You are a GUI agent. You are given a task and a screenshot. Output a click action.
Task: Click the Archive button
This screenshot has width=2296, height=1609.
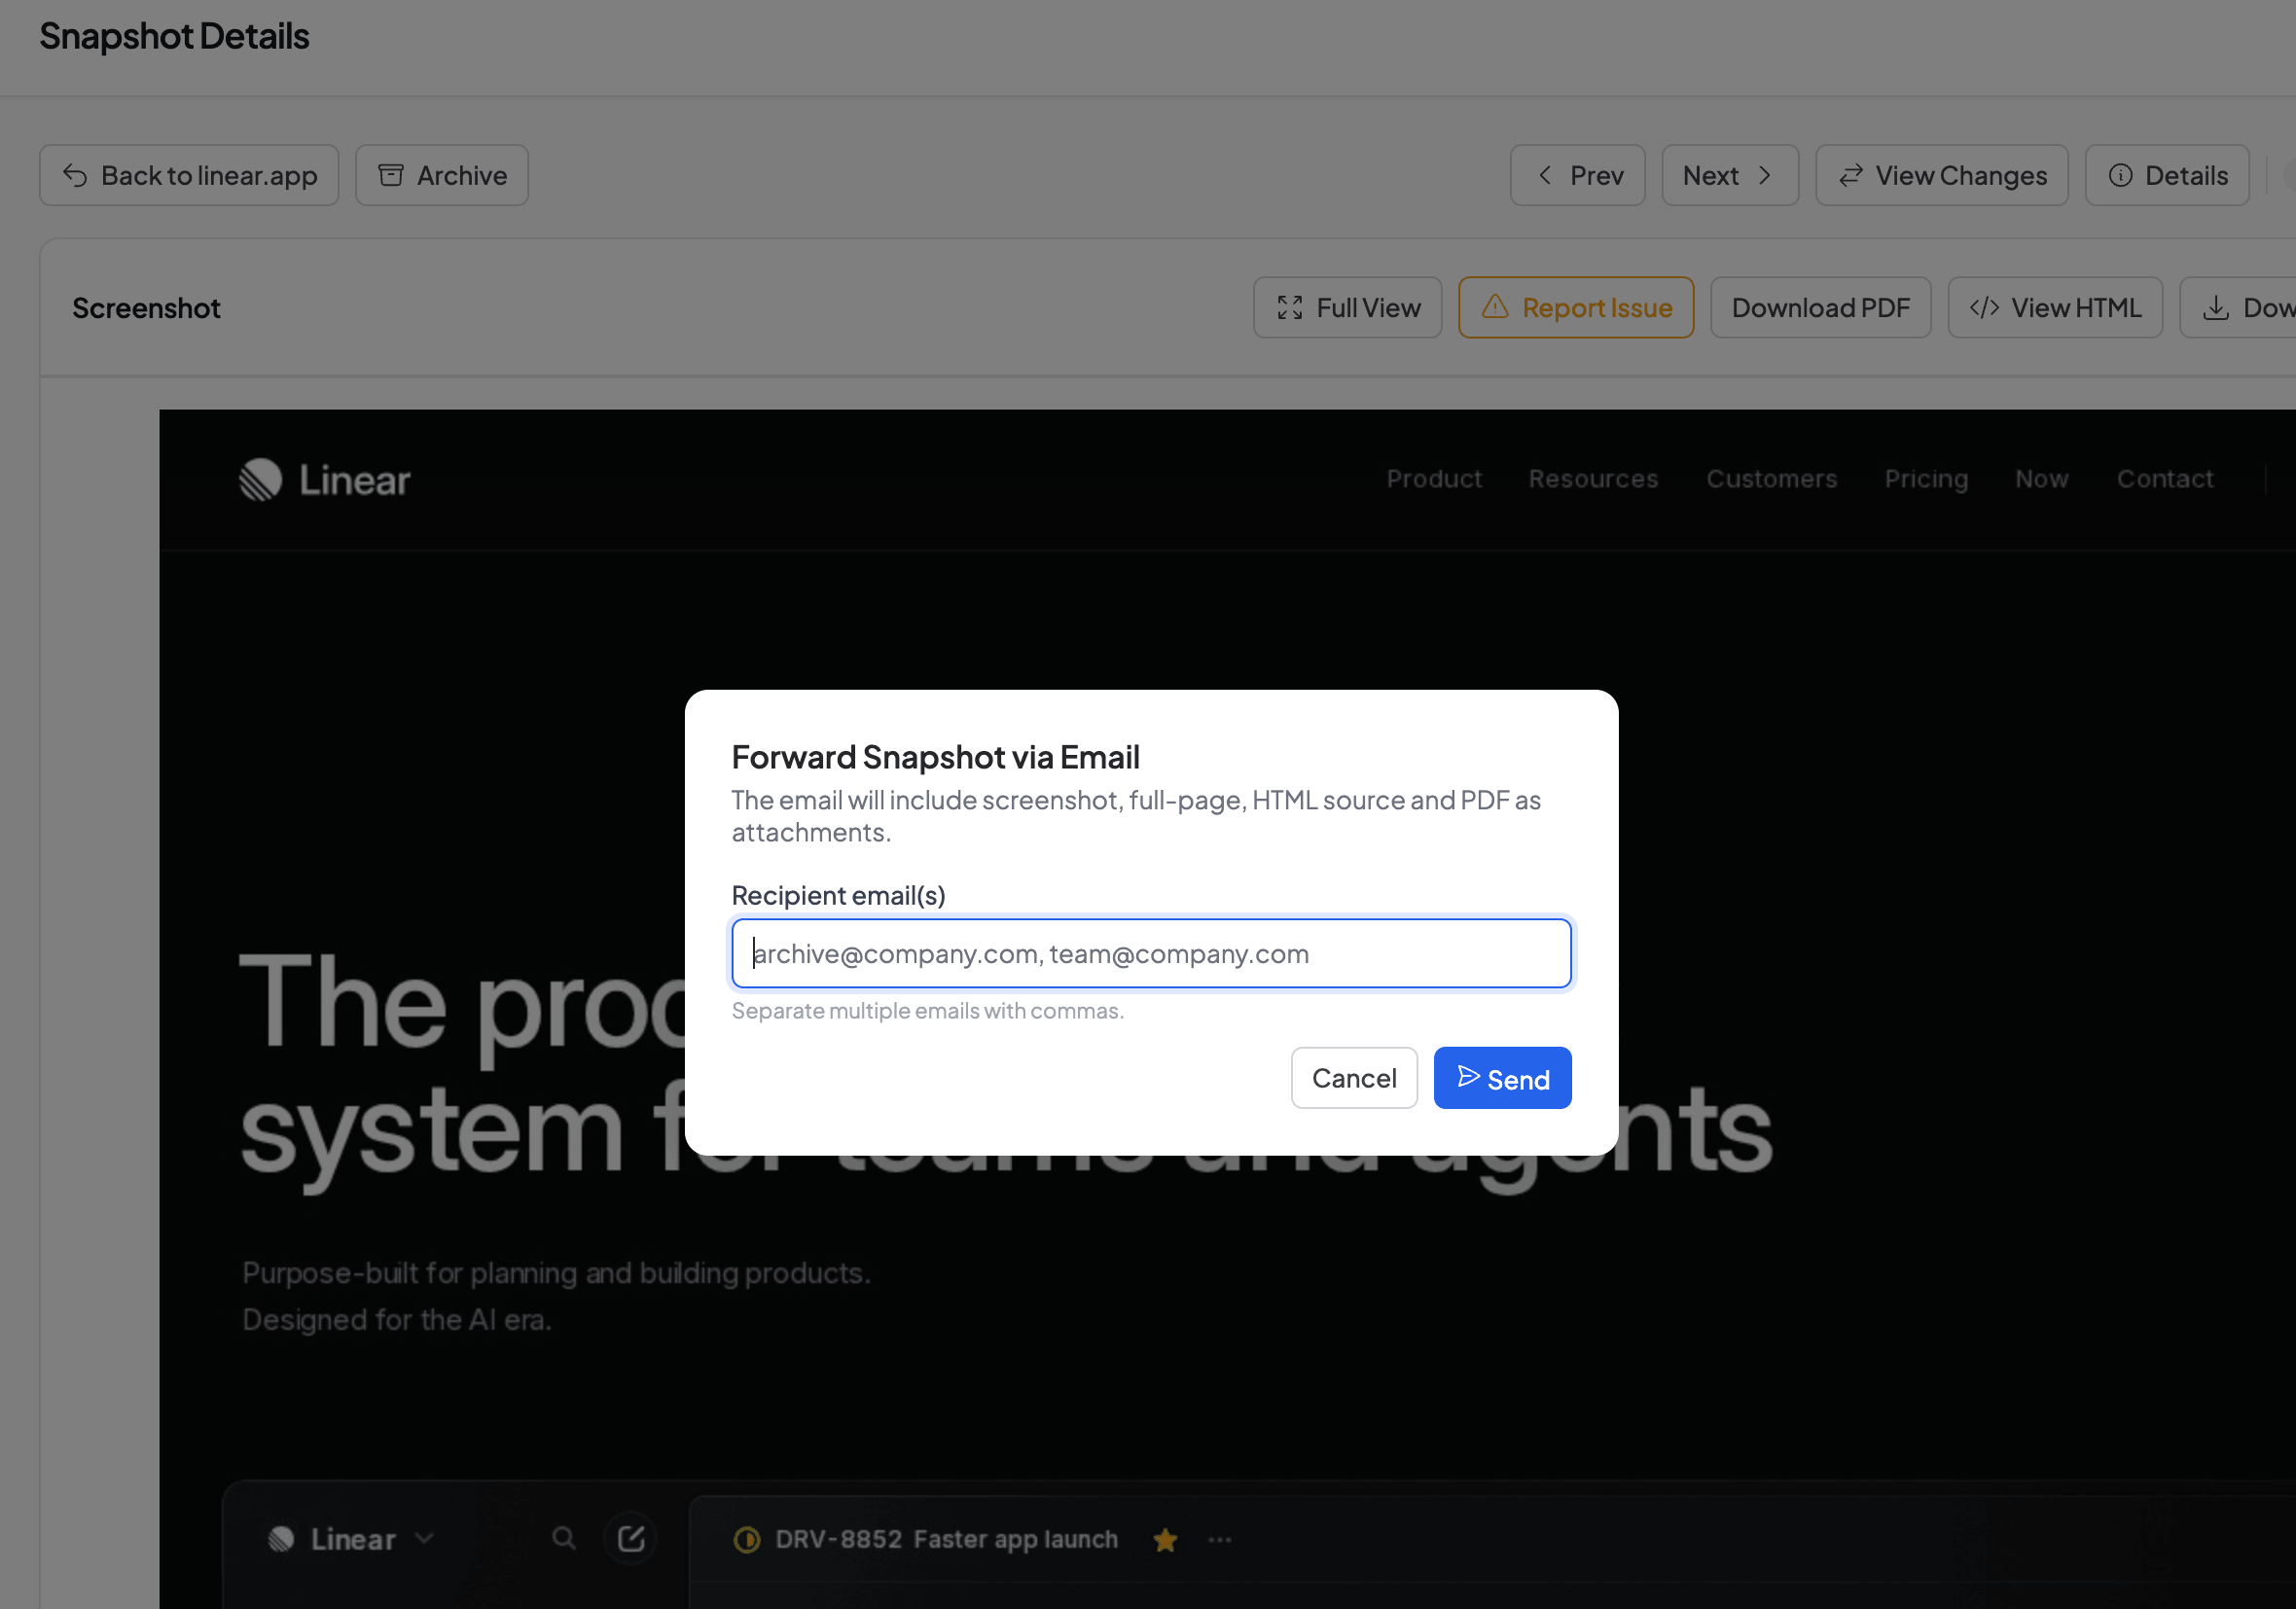point(442,175)
